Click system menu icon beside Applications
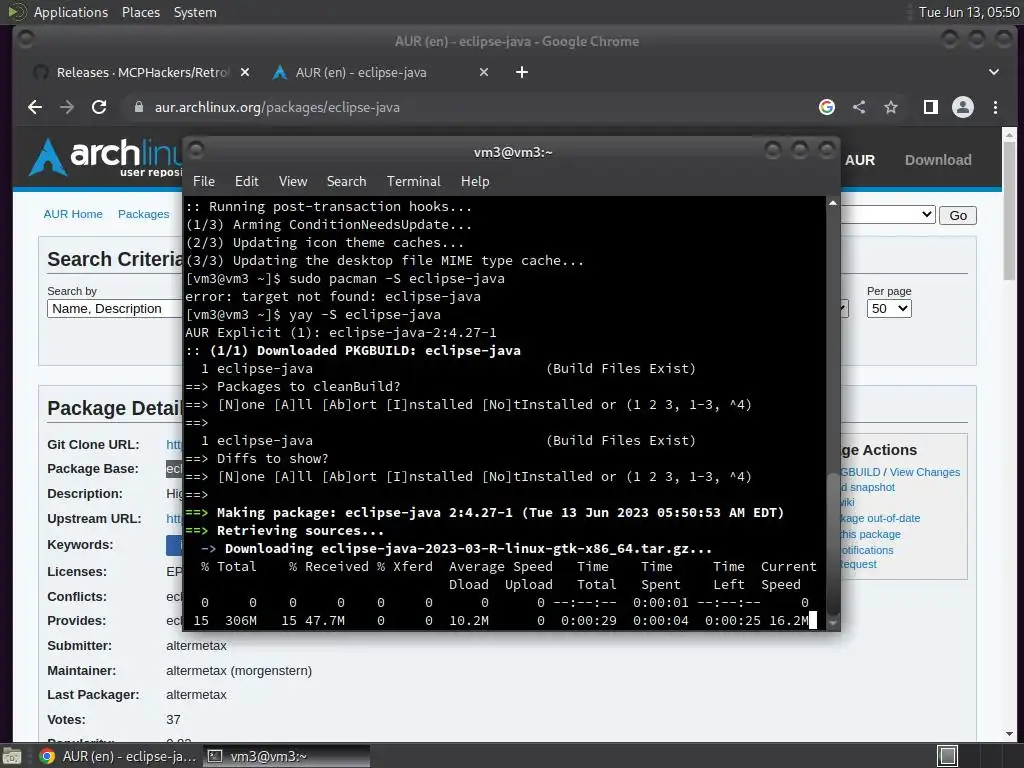This screenshot has width=1024, height=768. click(16, 12)
